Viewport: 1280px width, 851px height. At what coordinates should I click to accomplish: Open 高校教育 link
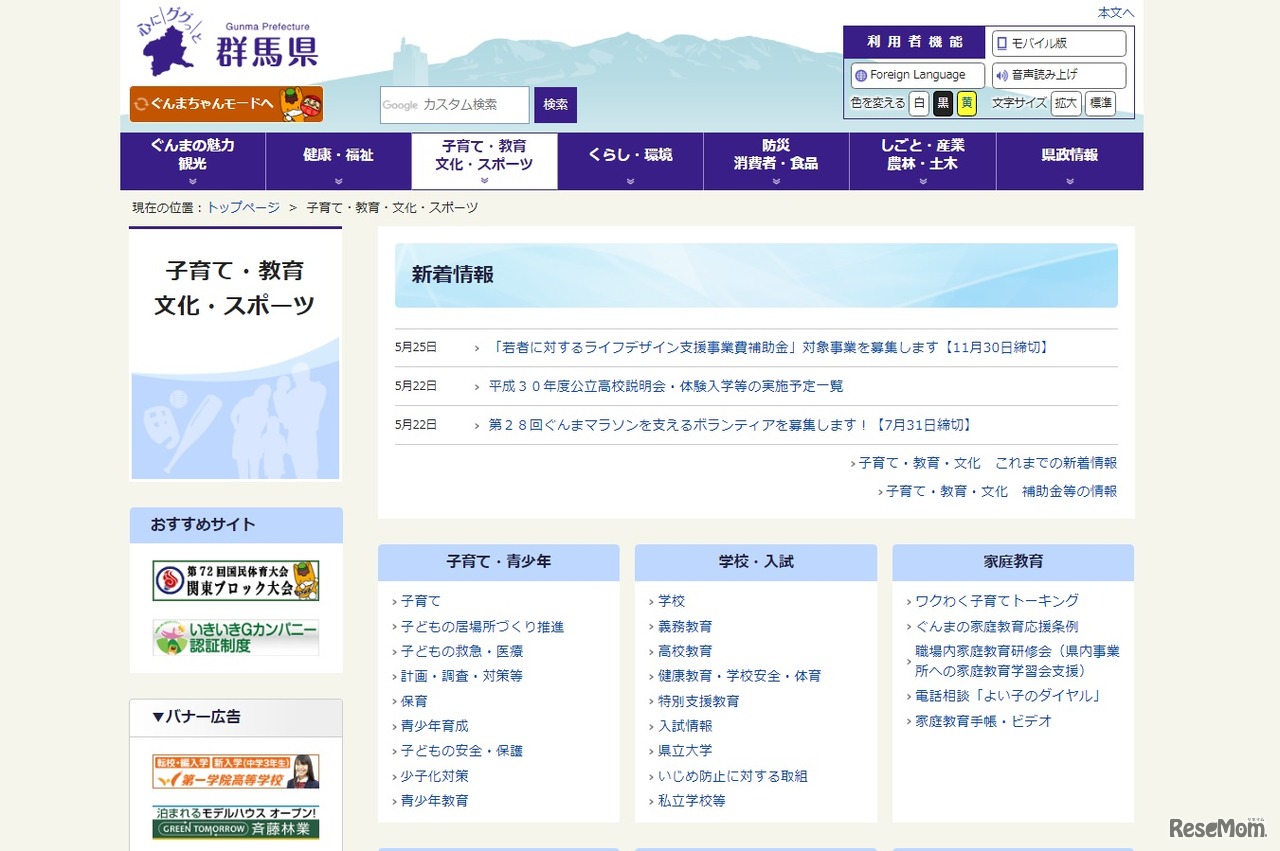pyautogui.click(x=686, y=651)
